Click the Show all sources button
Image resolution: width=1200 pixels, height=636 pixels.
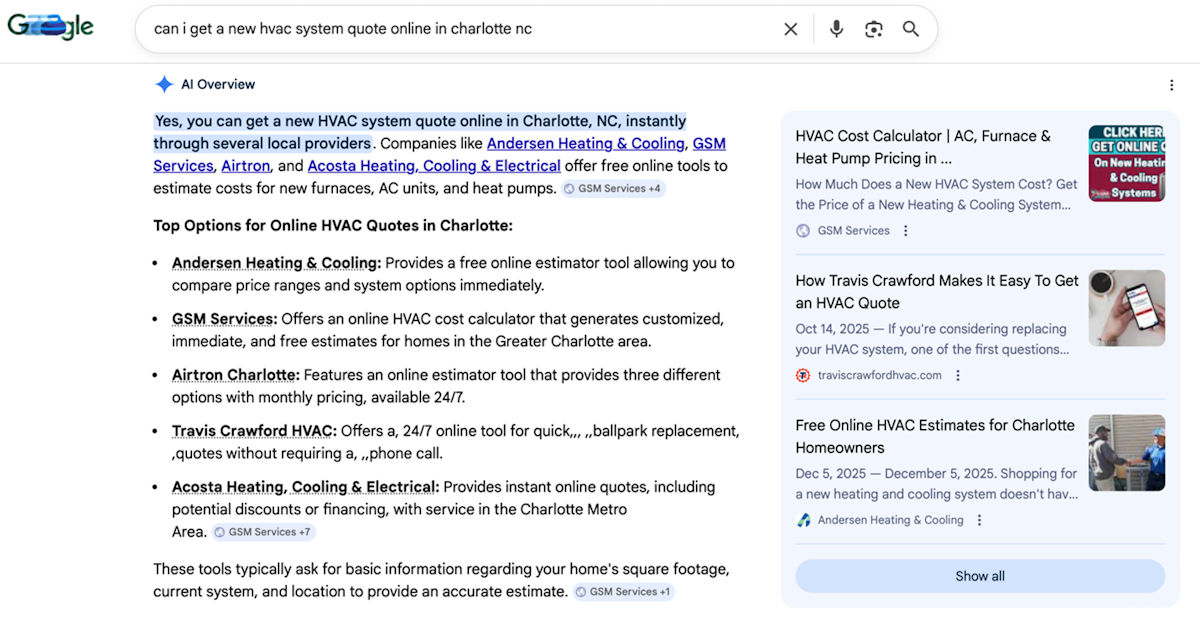tap(980, 576)
